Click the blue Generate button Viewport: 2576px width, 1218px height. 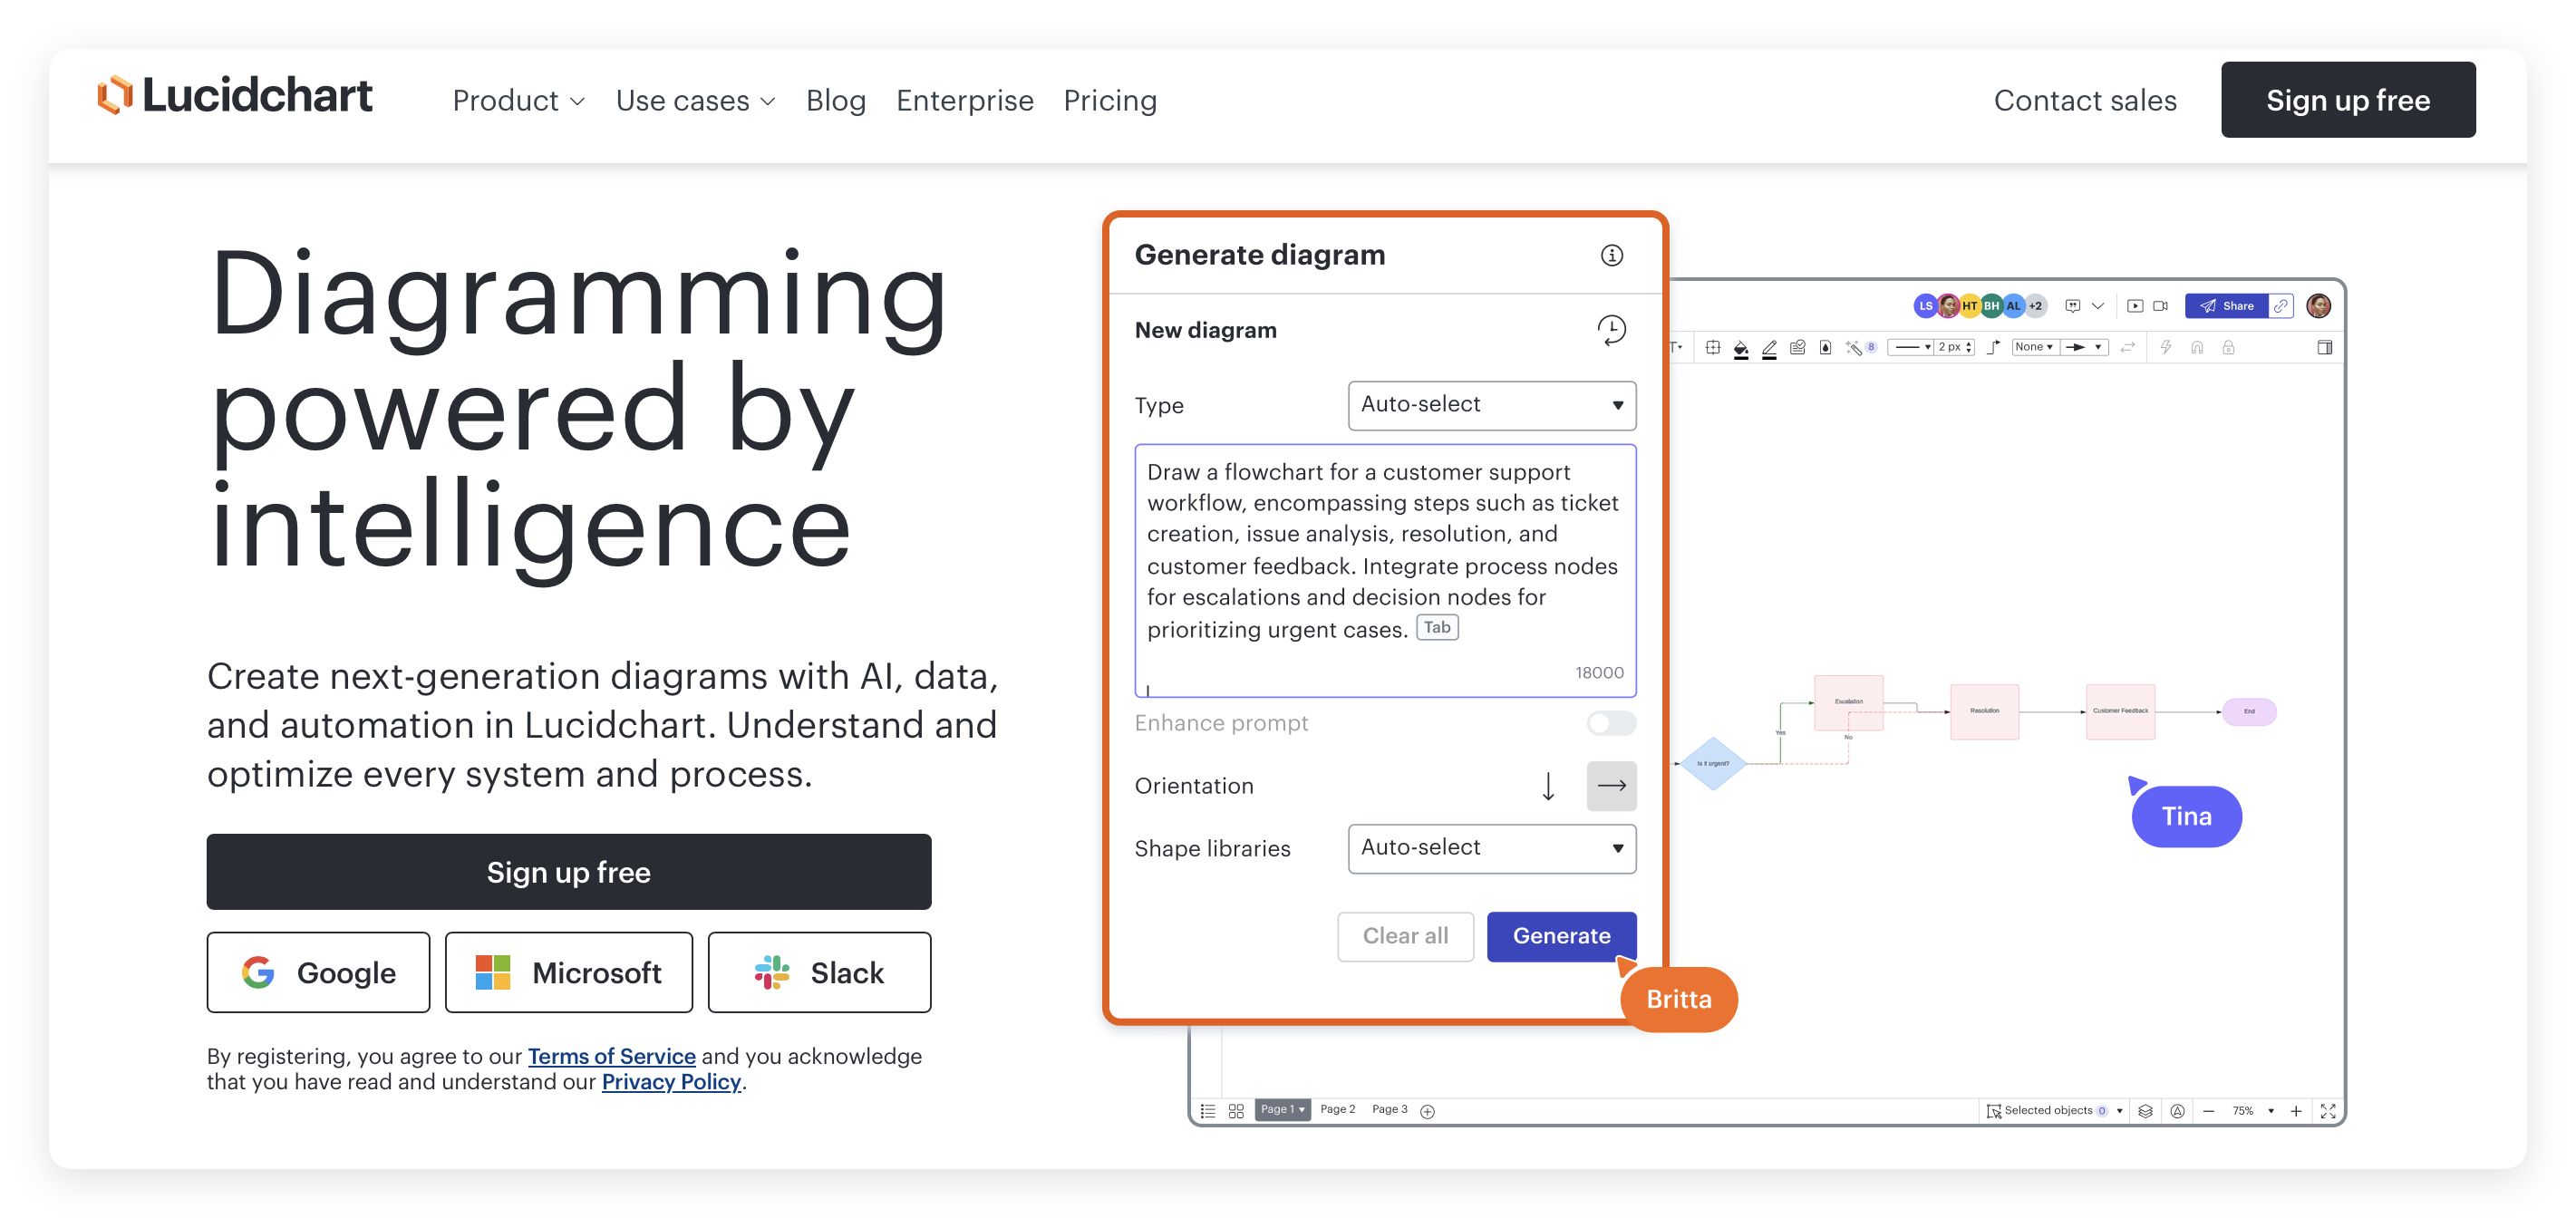pos(1560,936)
